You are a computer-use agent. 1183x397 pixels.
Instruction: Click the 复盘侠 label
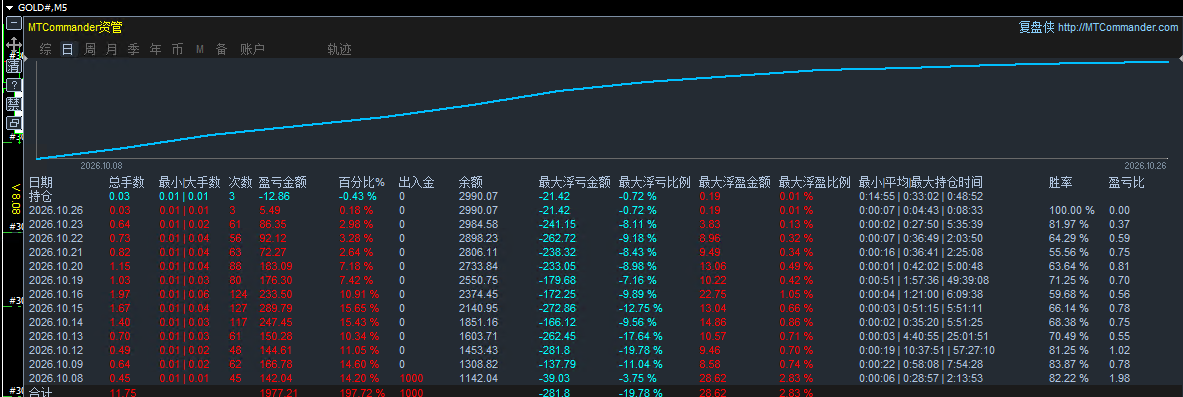pyautogui.click(x=1036, y=27)
